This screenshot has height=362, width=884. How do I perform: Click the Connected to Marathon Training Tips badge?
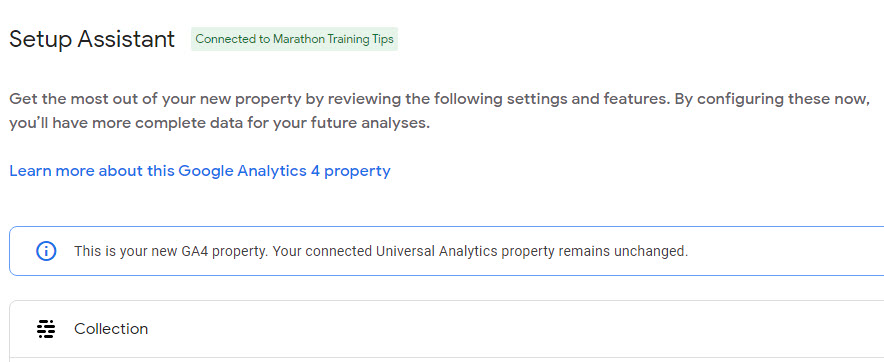pos(294,39)
